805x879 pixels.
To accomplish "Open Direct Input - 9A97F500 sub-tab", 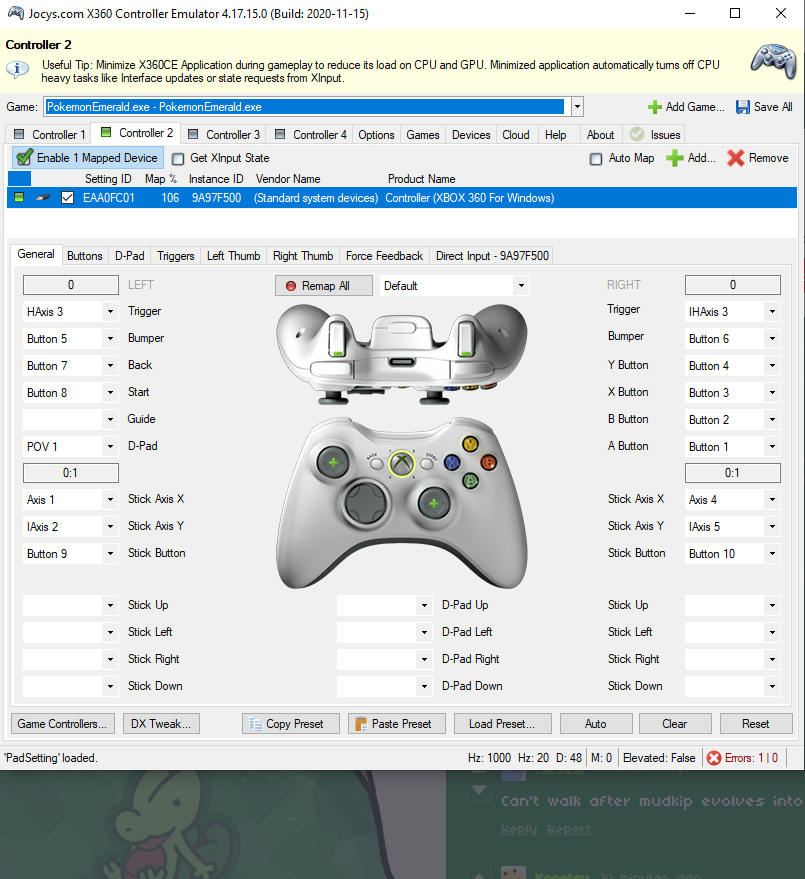I will 492,256.
